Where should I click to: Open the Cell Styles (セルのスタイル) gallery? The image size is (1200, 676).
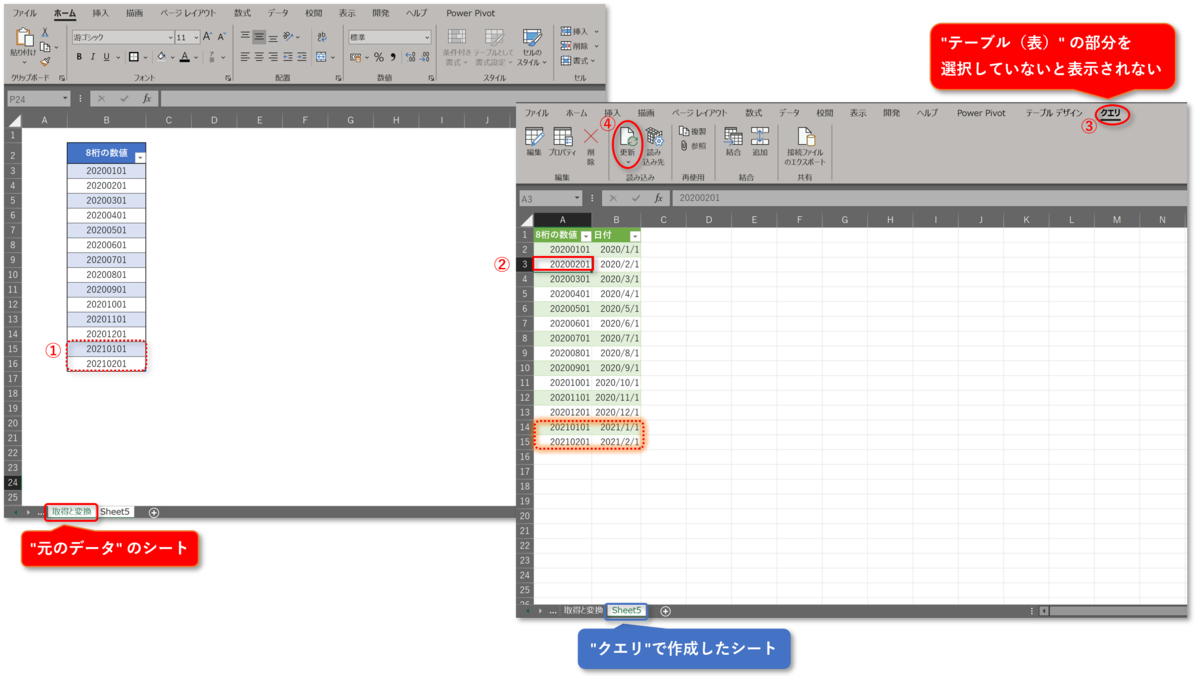pos(532,48)
